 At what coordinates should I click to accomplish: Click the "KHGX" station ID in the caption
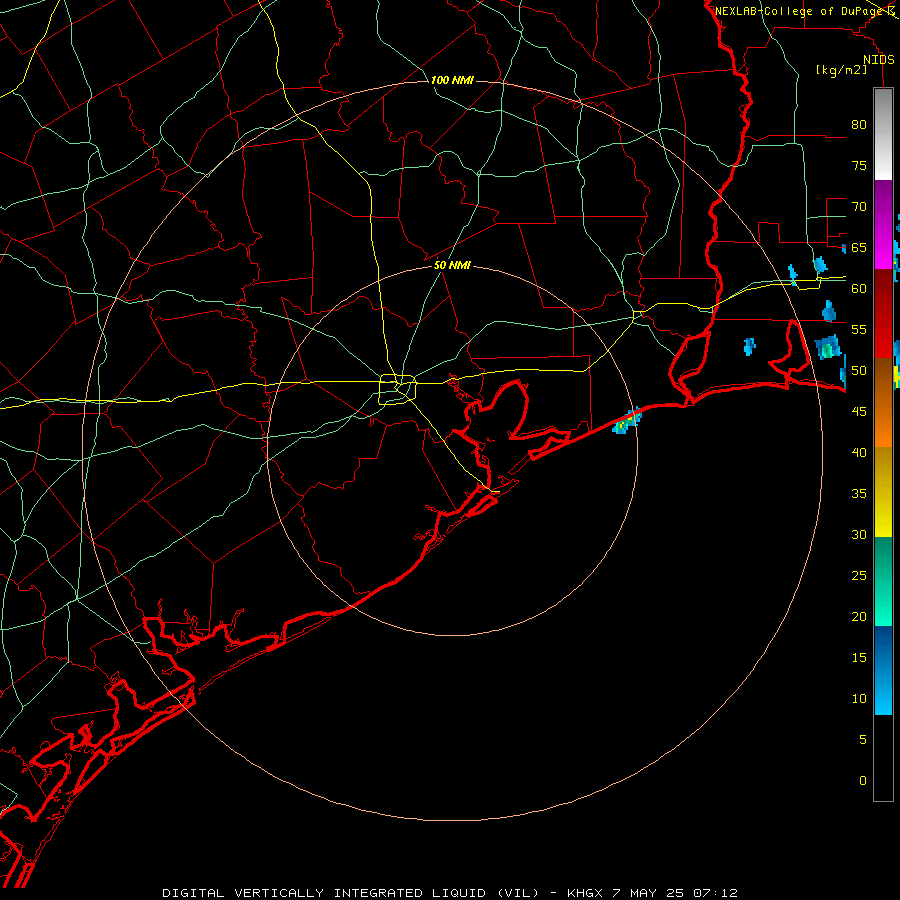pos(585,893)
